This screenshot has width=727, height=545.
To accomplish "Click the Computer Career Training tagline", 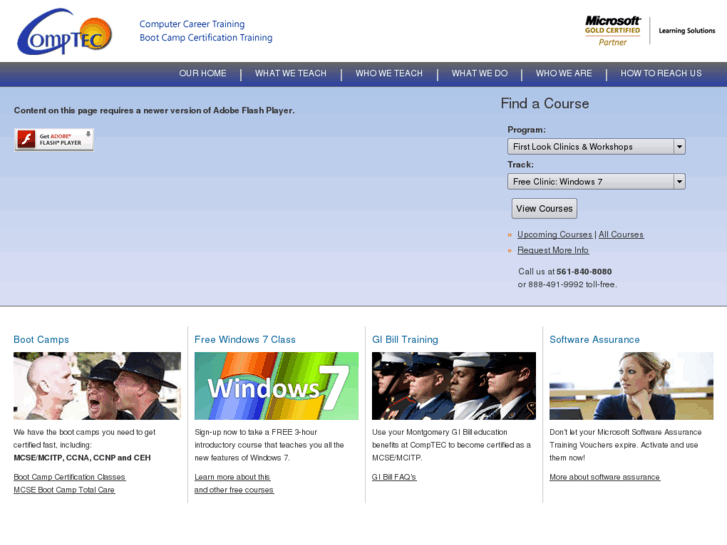I will [192, 24].
